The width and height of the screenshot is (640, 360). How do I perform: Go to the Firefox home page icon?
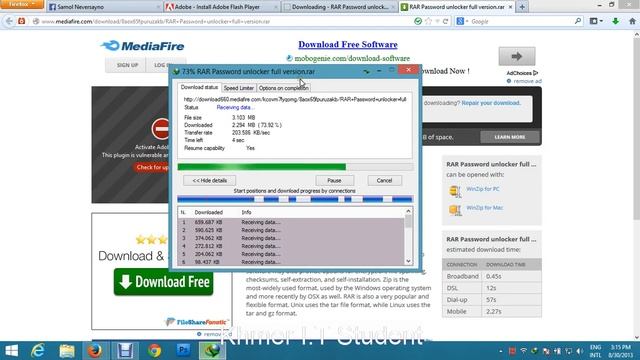click(x=632, y=21)
